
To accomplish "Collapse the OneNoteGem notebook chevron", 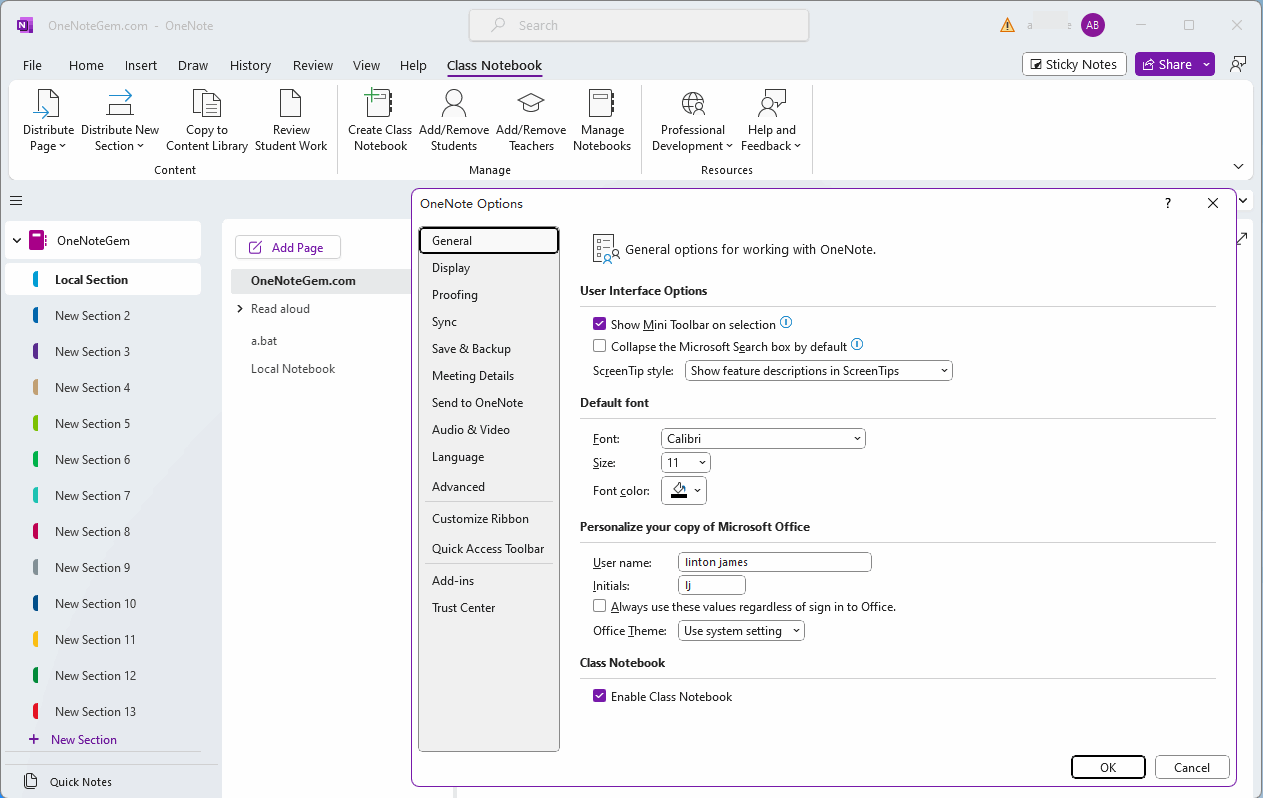I will coord(17,240).
